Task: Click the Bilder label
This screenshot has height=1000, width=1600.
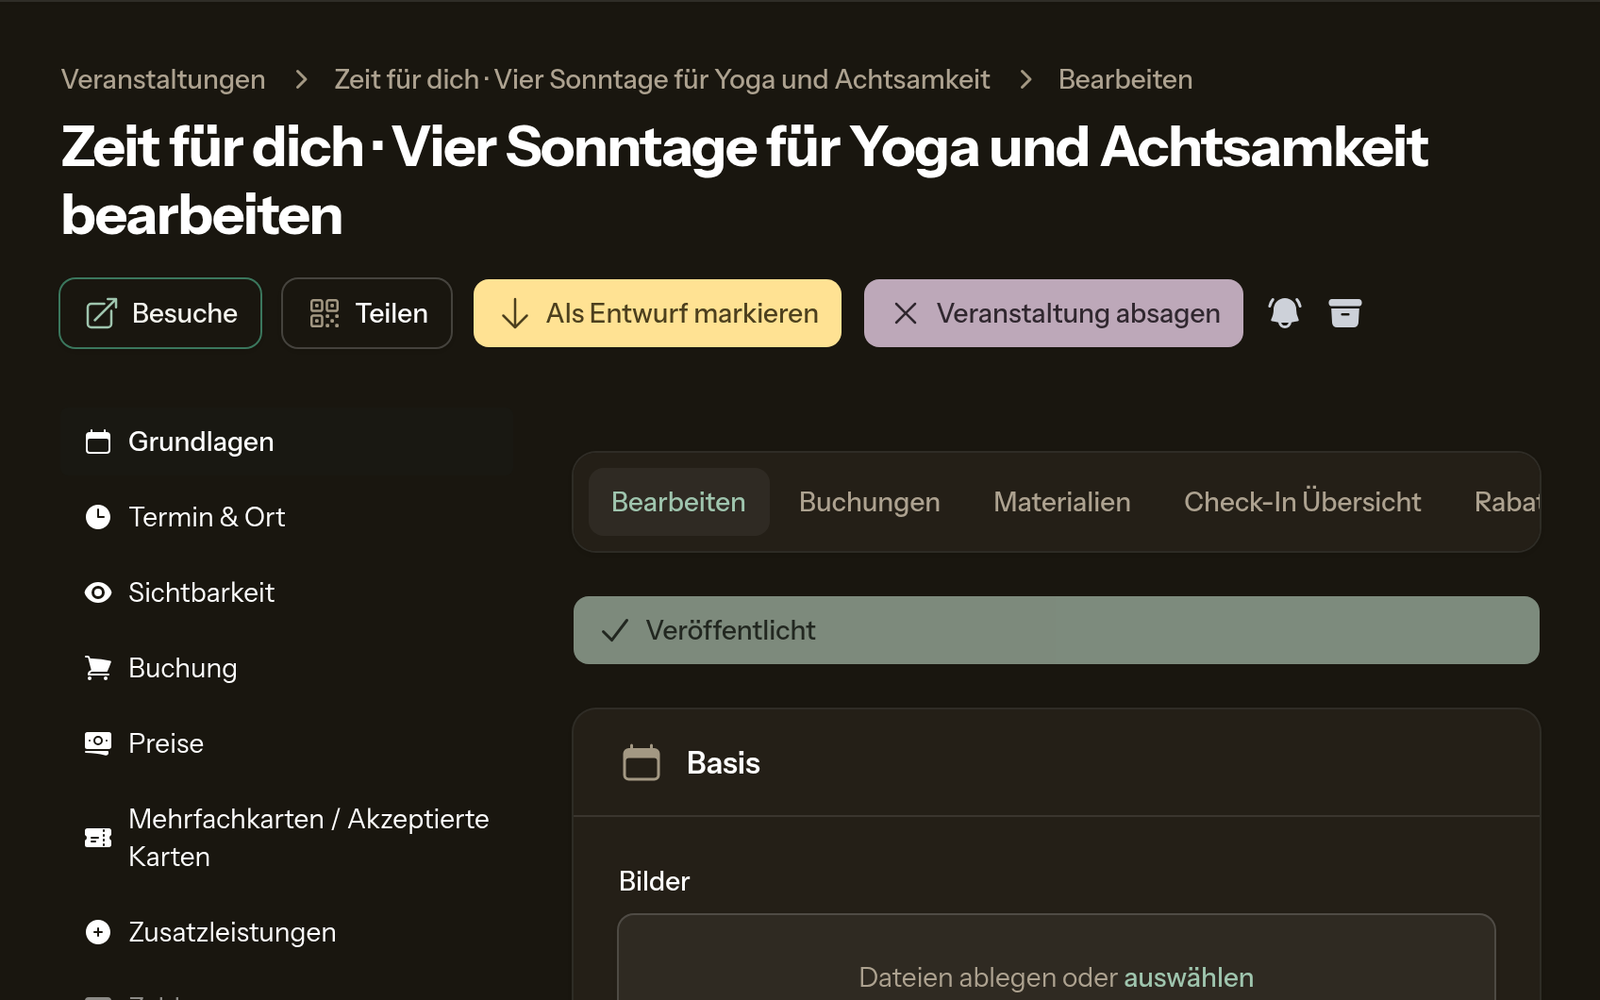Action: pos(654,881)
